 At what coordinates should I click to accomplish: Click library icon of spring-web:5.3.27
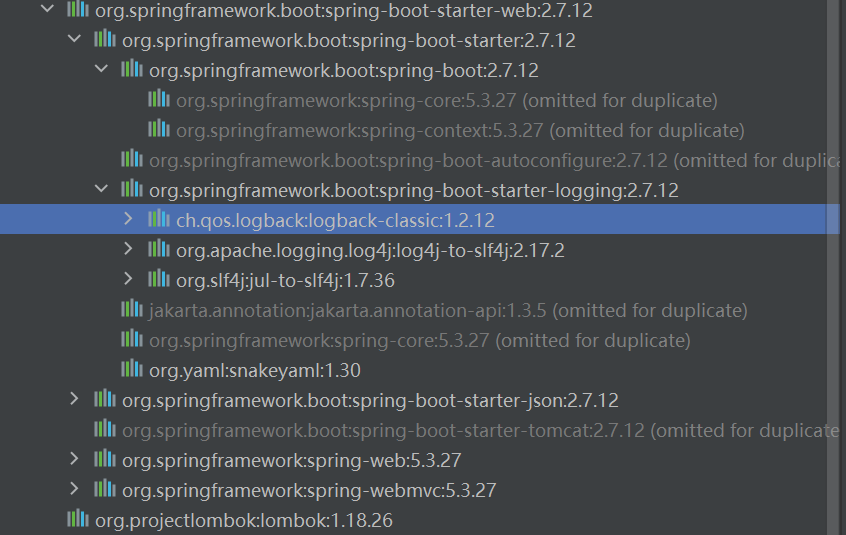click(105, 459)
